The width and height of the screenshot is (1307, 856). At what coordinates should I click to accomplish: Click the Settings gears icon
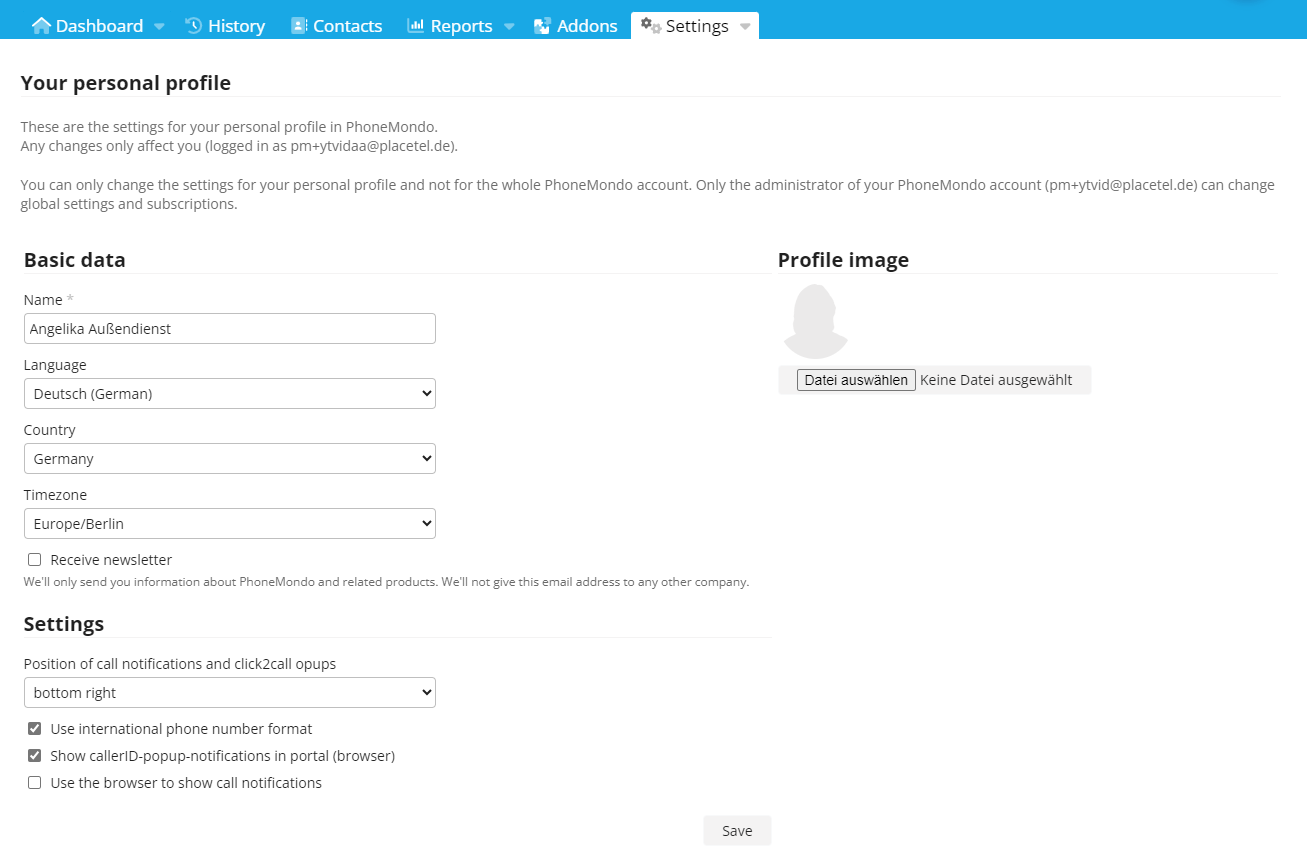[651, 25]
